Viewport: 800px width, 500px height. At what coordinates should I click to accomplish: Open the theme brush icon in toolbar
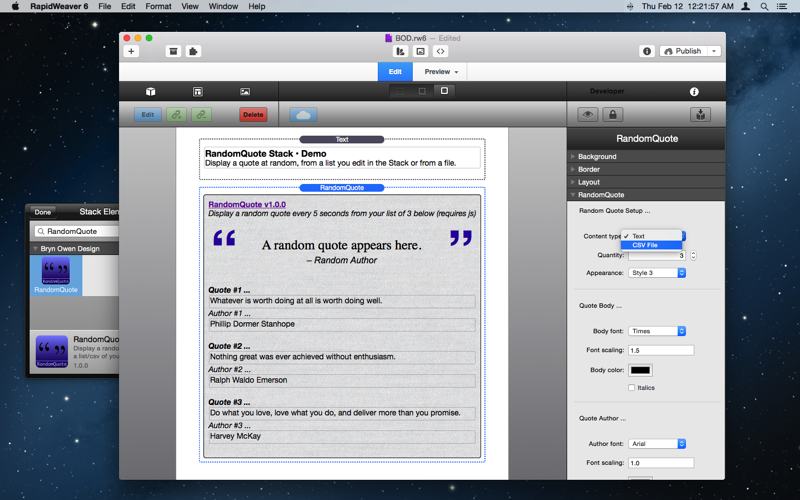(x=401, y=51)
